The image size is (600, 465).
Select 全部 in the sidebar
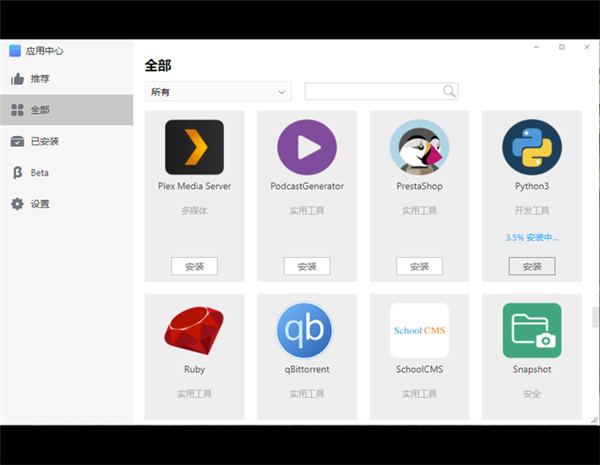pyautogui.click(x=40, y=110)
